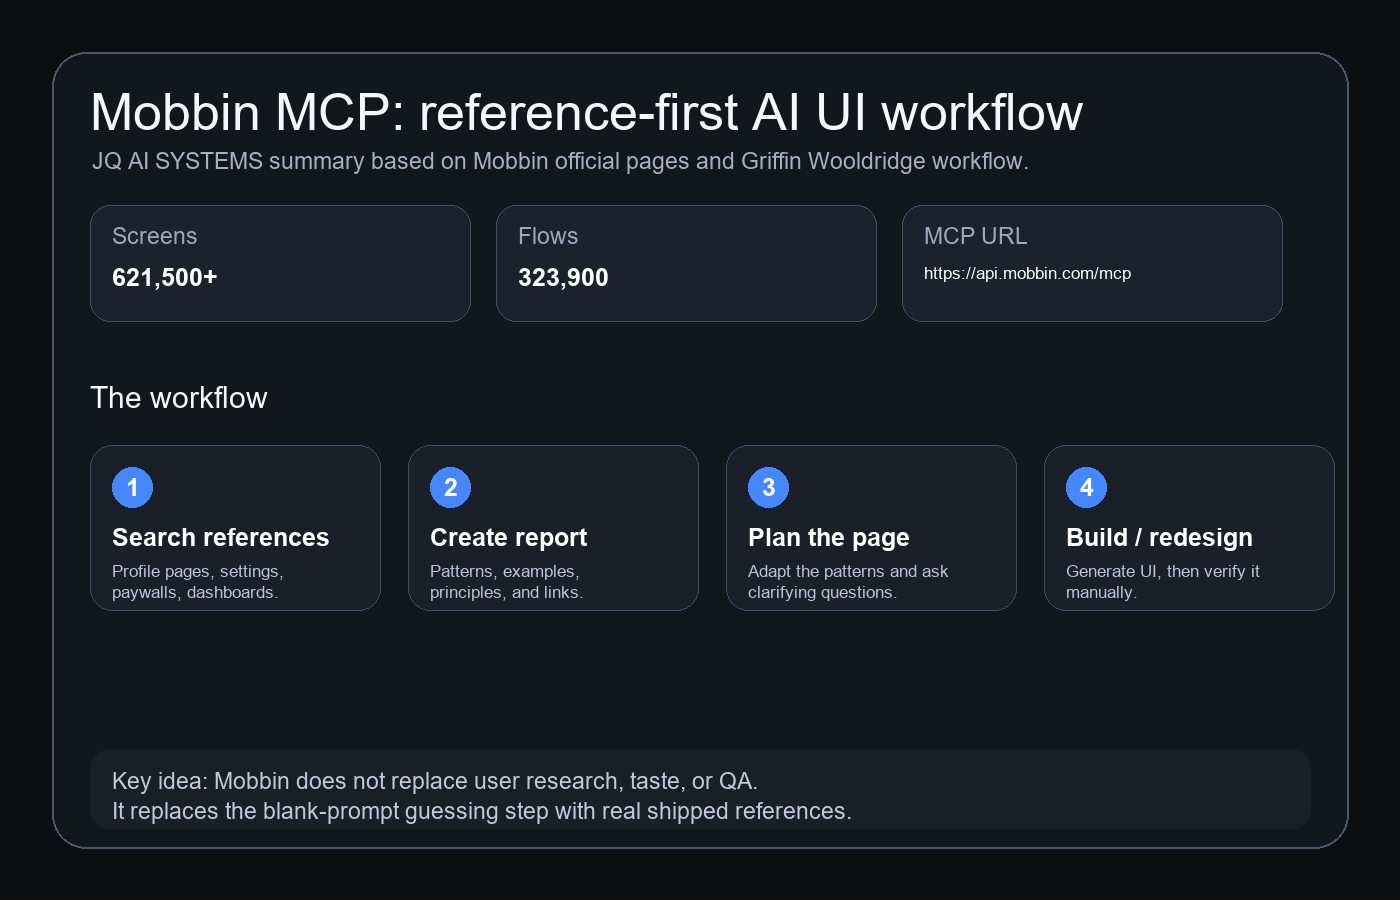The image size is (1400, 900).
Task: Click 'Profile pages, settings, paywalls, dashboards.' description
Action: pos(198,582)
